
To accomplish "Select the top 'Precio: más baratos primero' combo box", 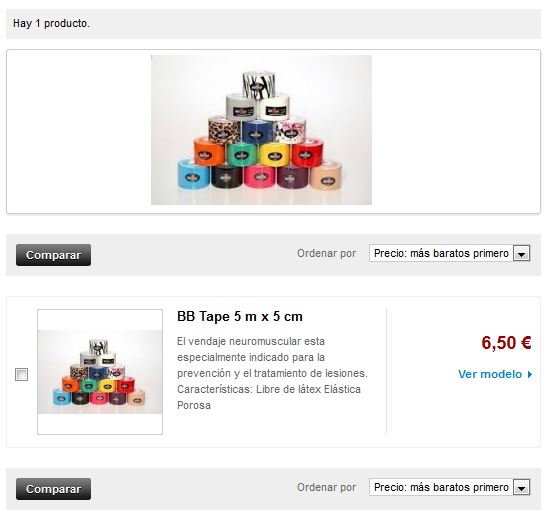I will (449, 253).
